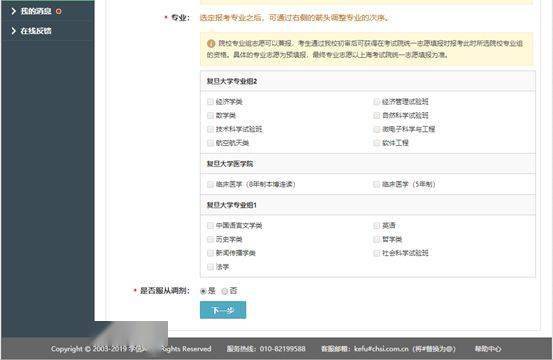Viewport: 553px width, 360px height.
Task: Check the 经济管理试验班 checkbox
Action: tap(376, 102)
